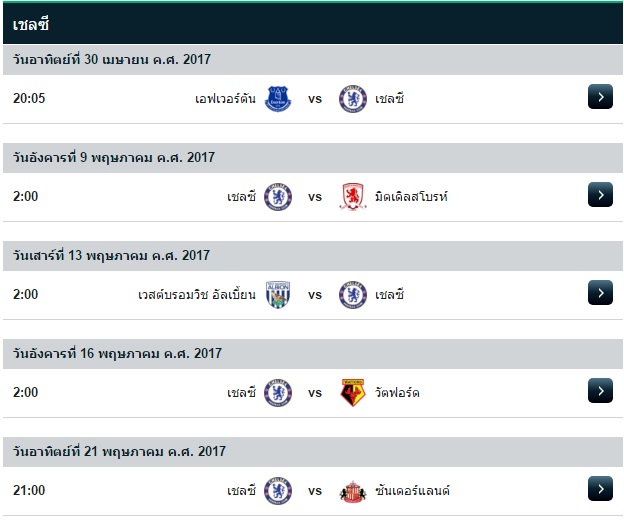Click the 30 เมษายน 2017 date header
This screenshot has width=624, height=520.
(x=111, y=60)
